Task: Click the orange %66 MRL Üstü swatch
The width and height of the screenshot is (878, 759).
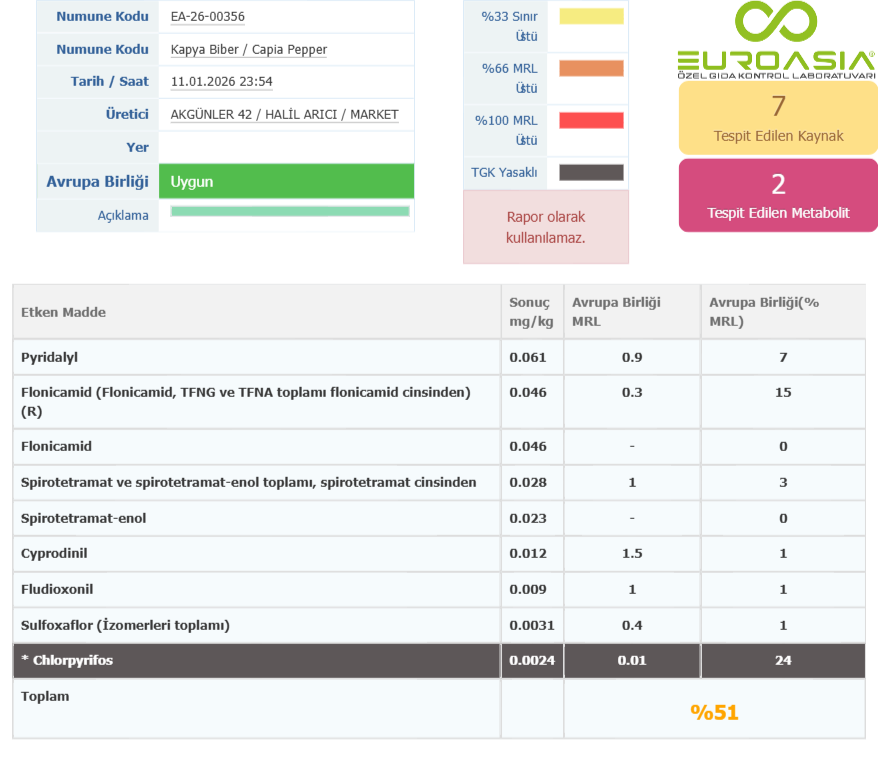Action: (591, 68)
